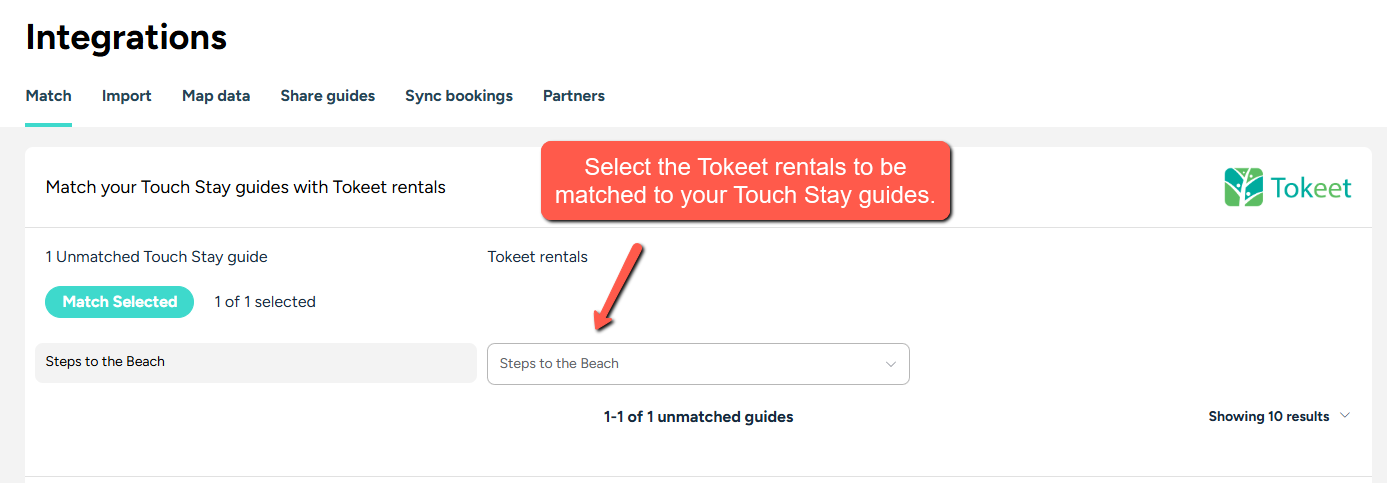
Task: Click the red arrow annotation
Action: click(617, 287)
